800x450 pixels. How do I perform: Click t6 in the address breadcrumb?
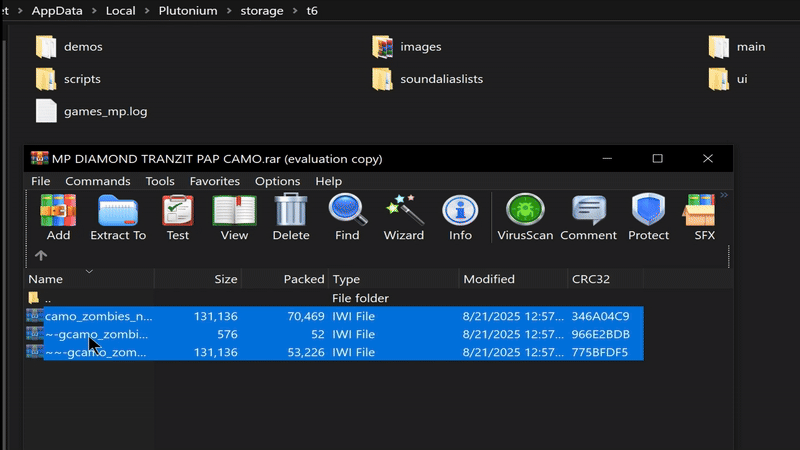[312, 11]
